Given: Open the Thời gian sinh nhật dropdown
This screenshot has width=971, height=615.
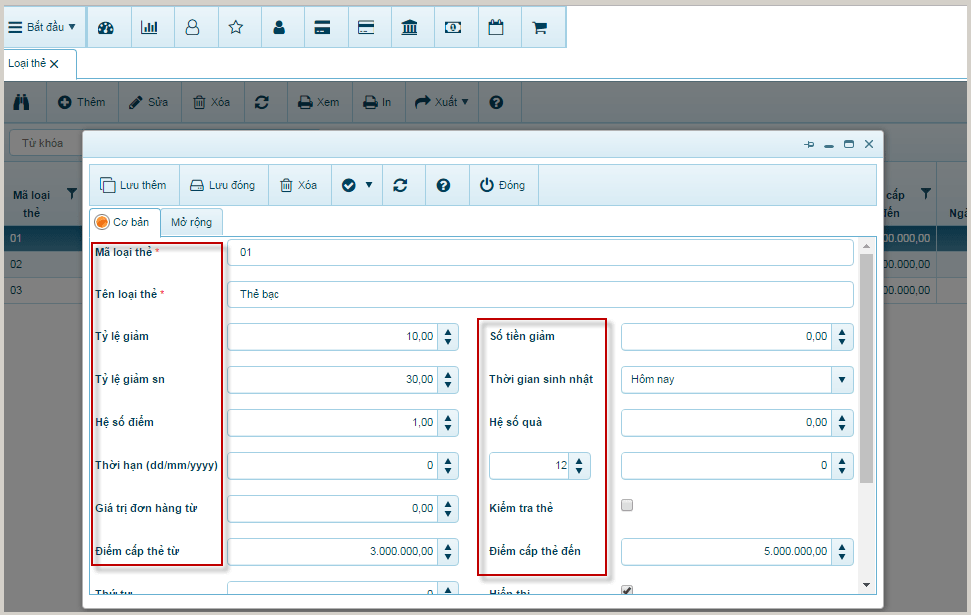Looking at the screenshot, I should point(842,380).
